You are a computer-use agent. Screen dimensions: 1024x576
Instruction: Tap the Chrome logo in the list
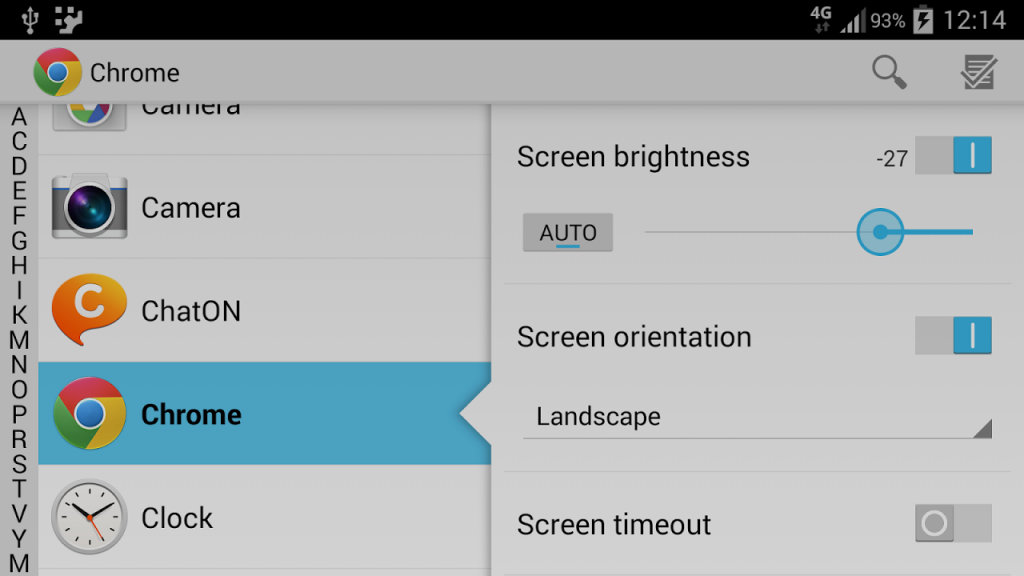(89, 413)
